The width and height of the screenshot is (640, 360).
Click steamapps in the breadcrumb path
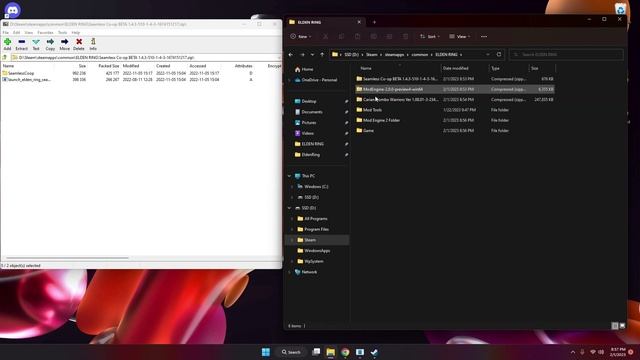(394, 54)
